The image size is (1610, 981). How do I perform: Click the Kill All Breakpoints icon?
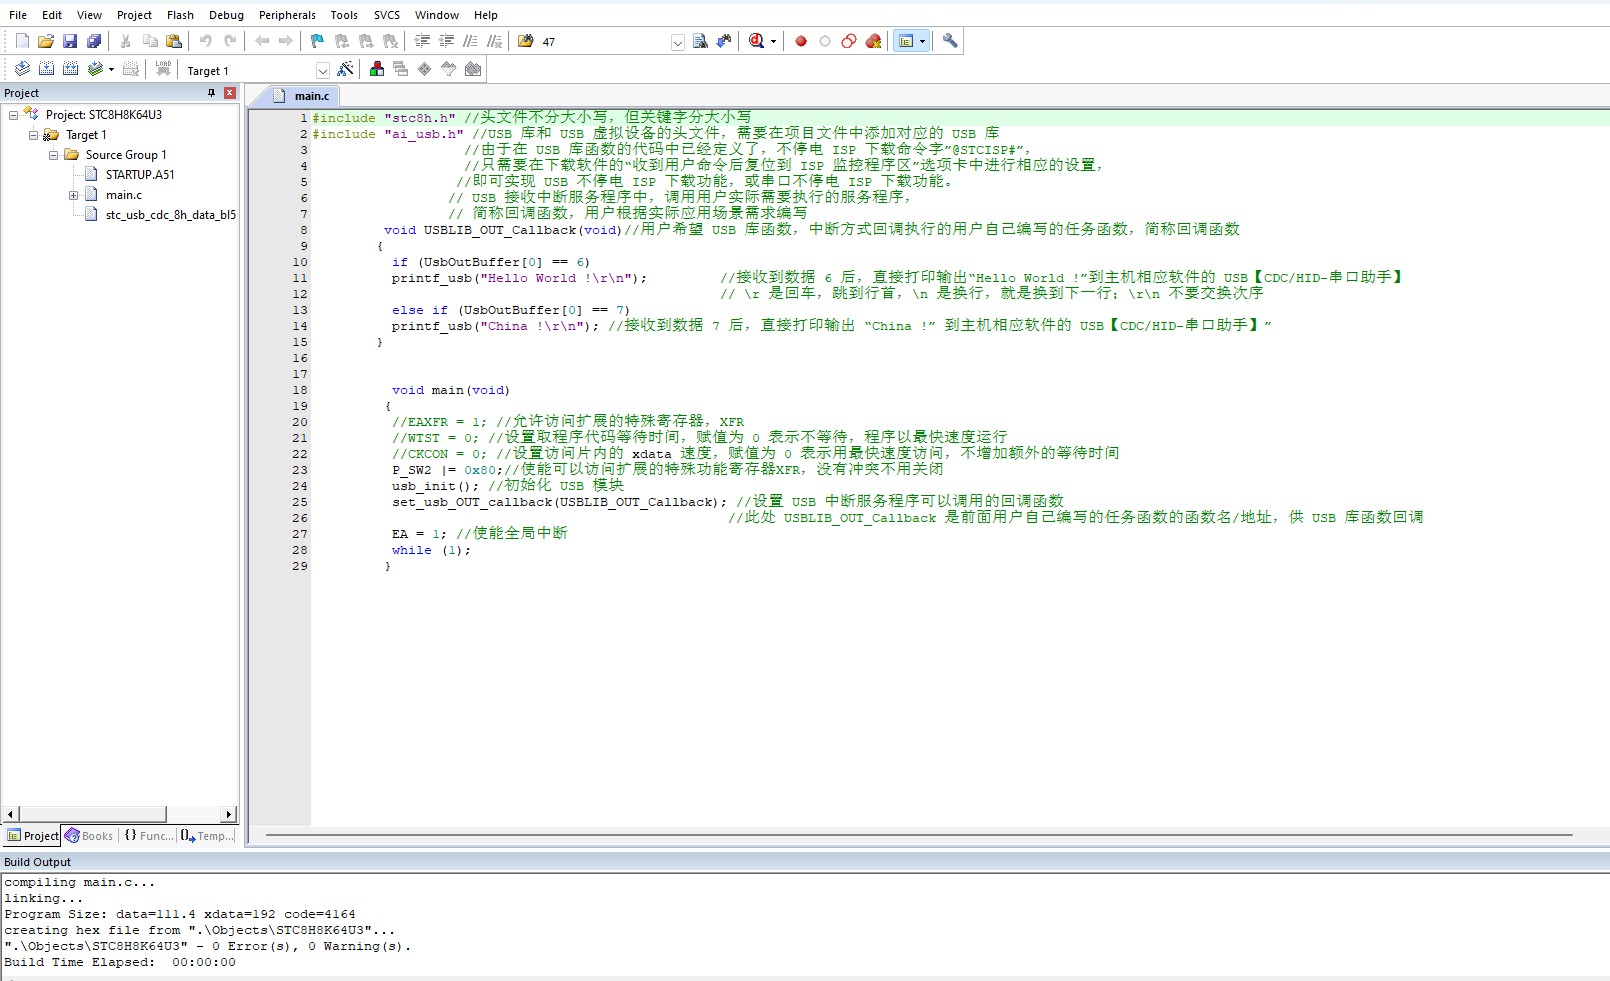[873, 41]
